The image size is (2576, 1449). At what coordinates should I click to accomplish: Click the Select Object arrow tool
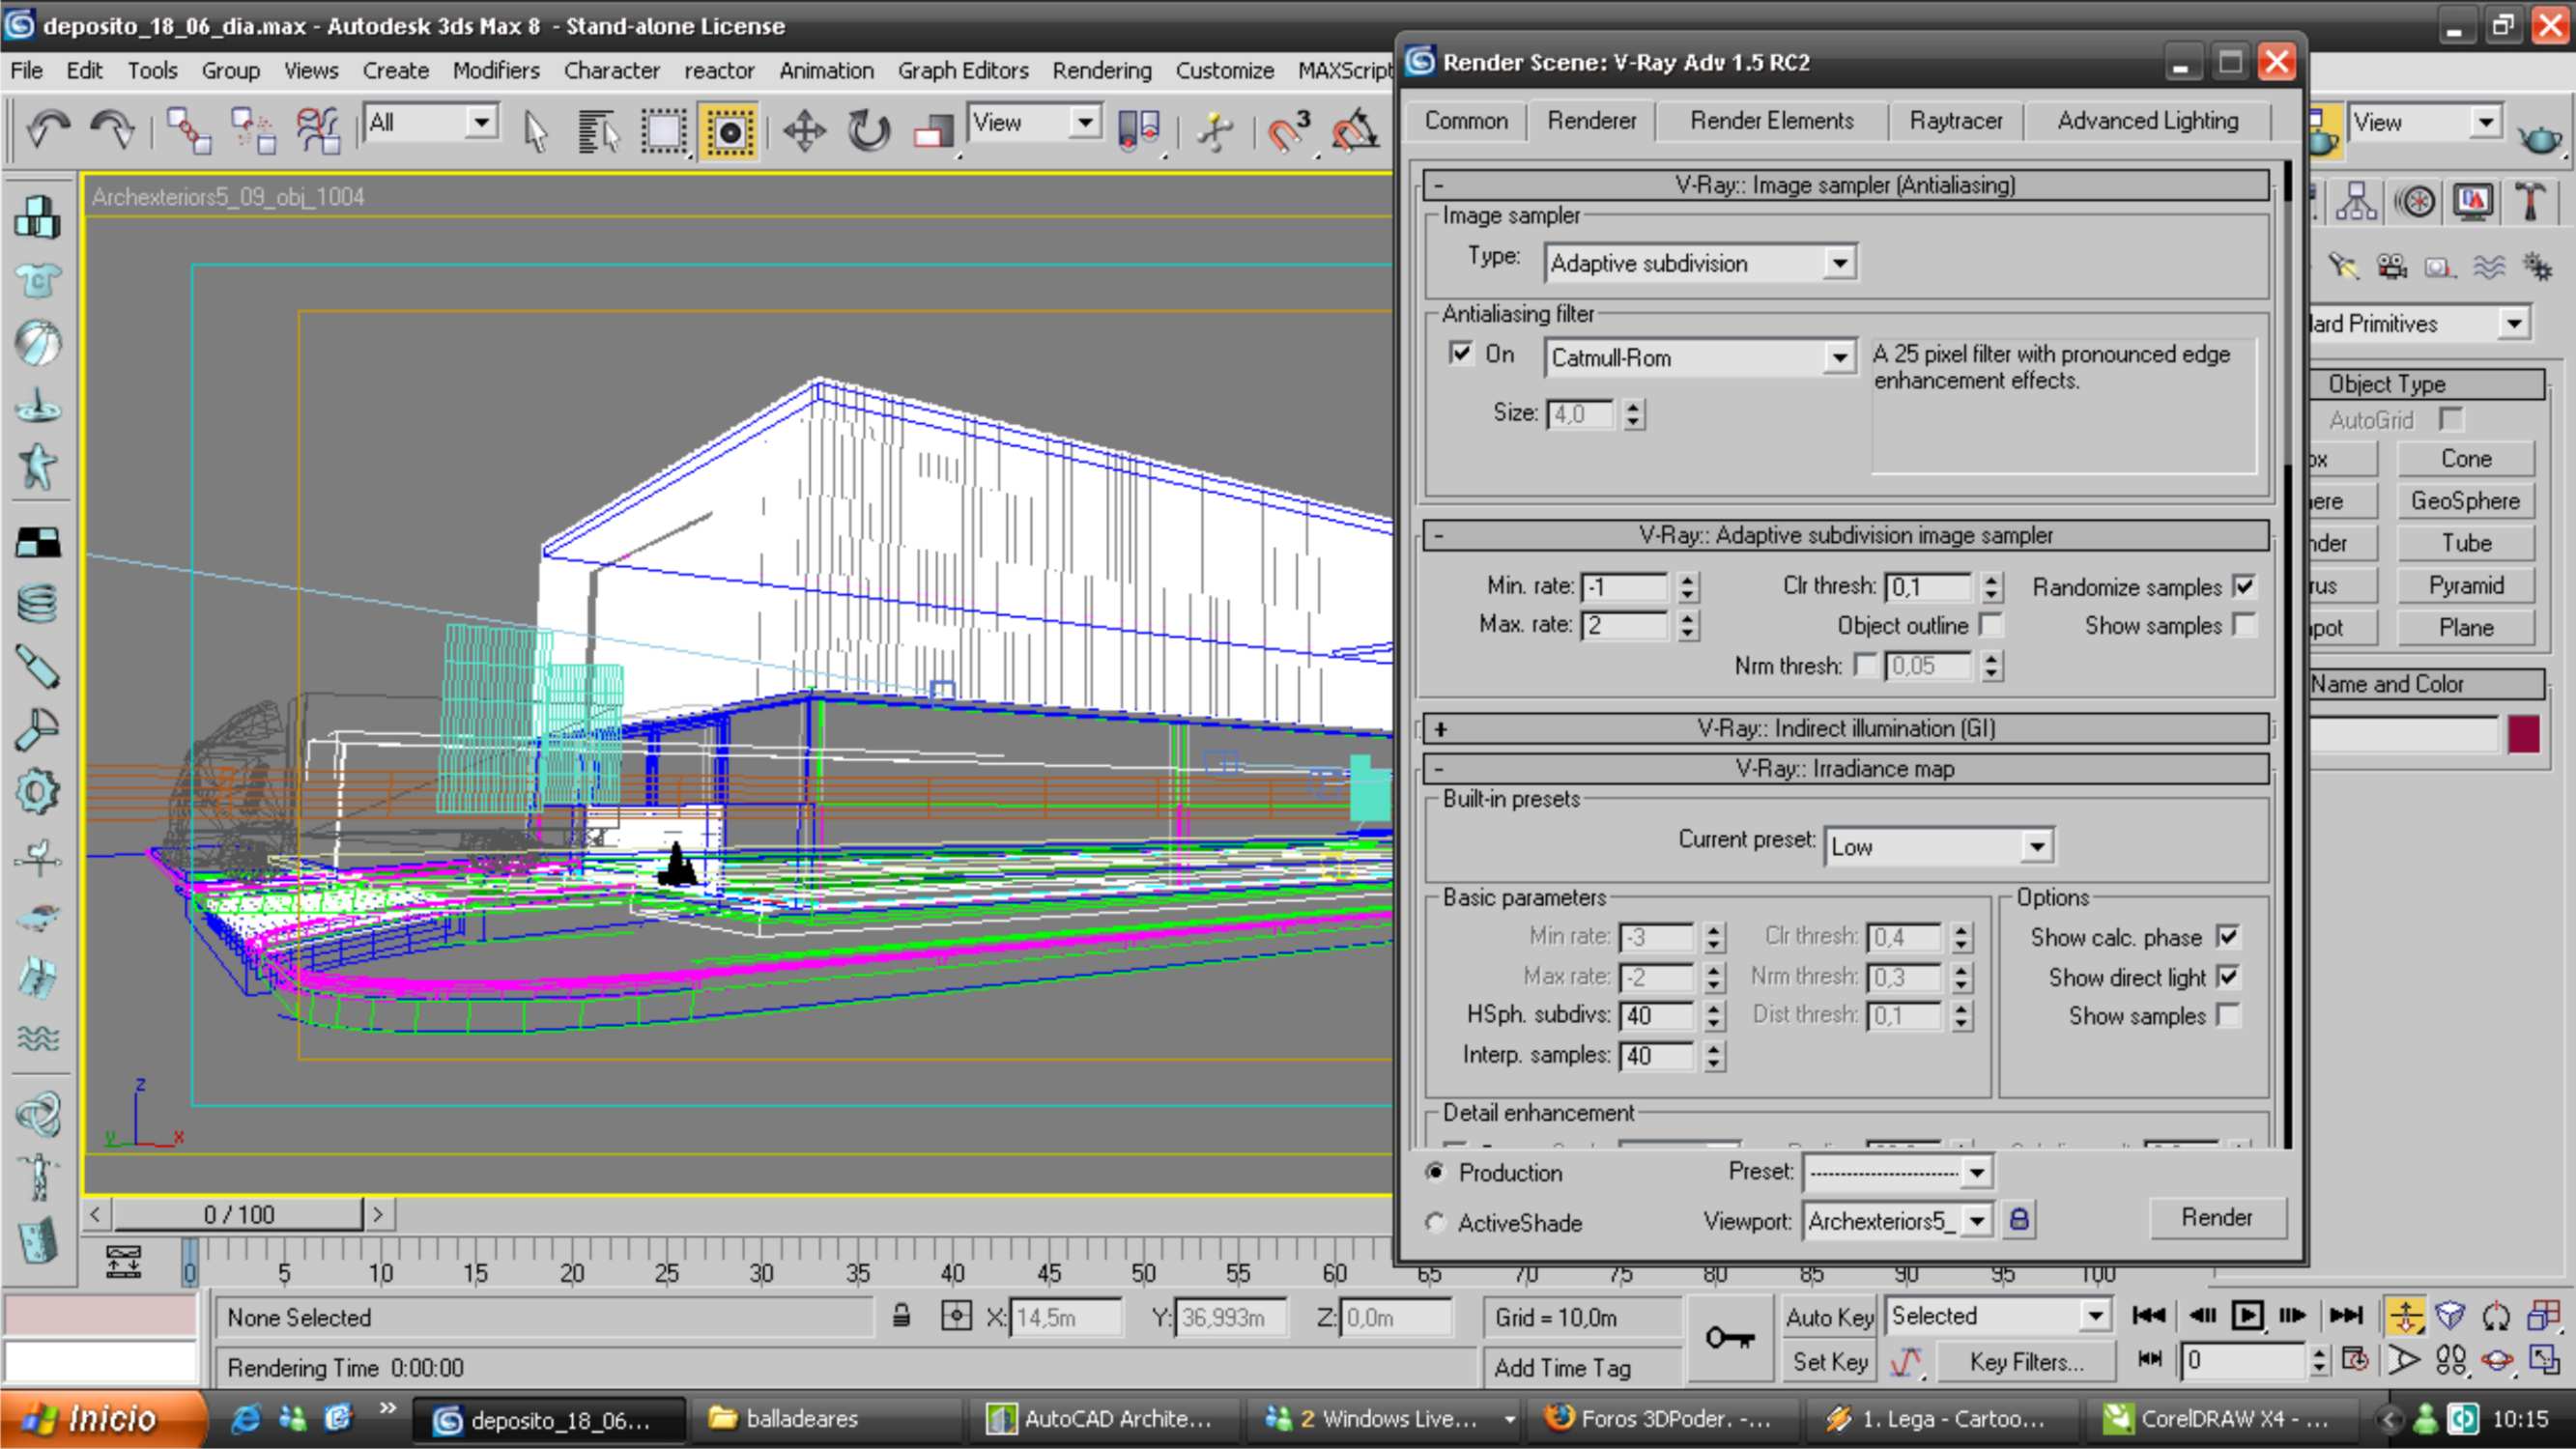point(536,131)
